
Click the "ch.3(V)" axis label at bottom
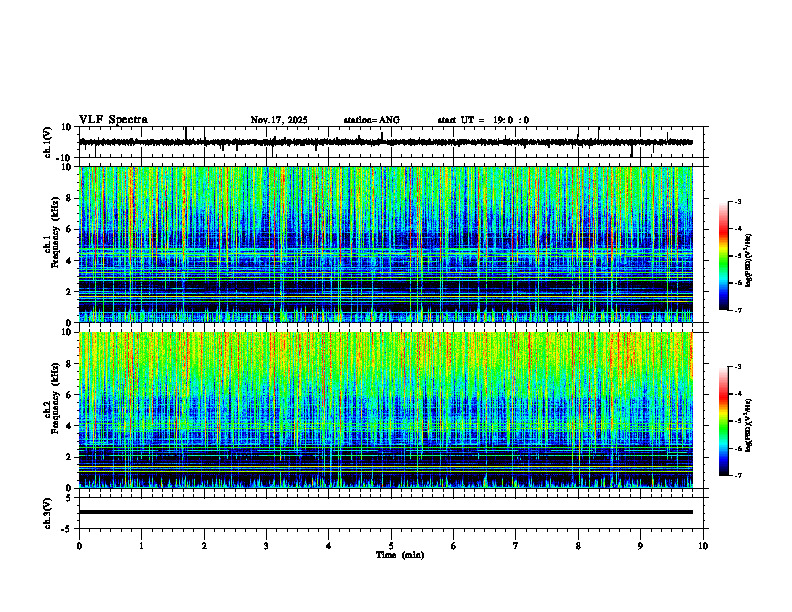48,513
